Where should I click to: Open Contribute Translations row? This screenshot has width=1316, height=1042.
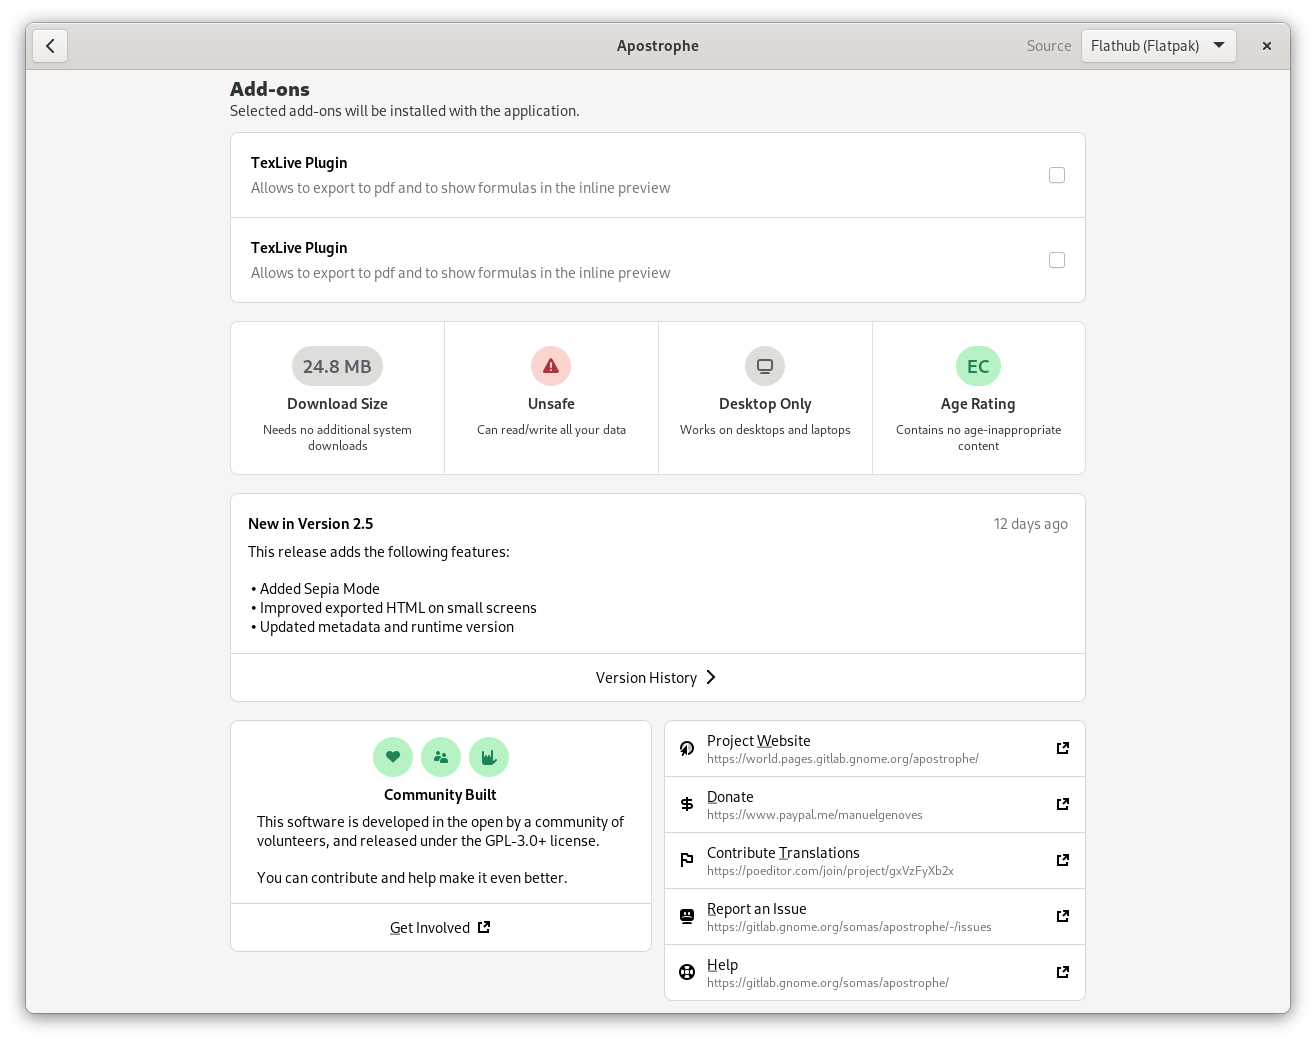875,861
